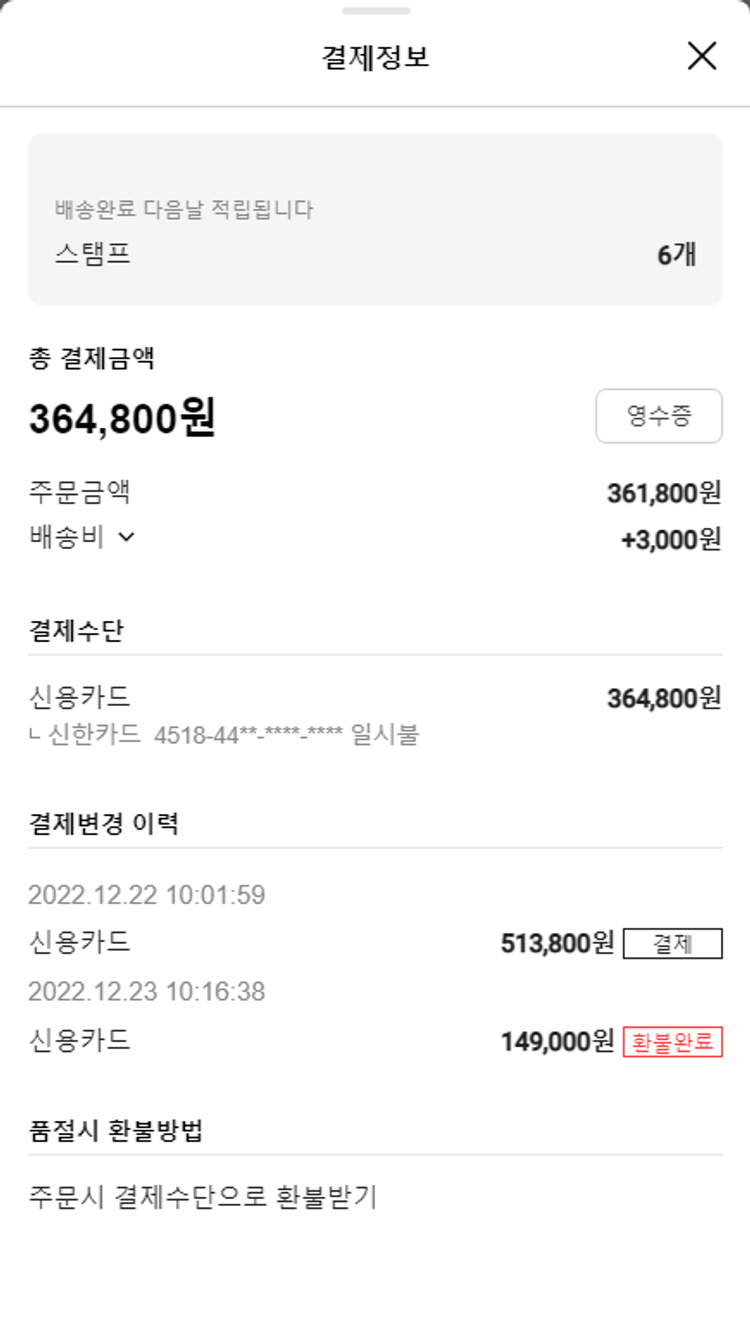Click the 결제변경 이력 section header
The image size is (750, 1317).
[x=104, y=824]
